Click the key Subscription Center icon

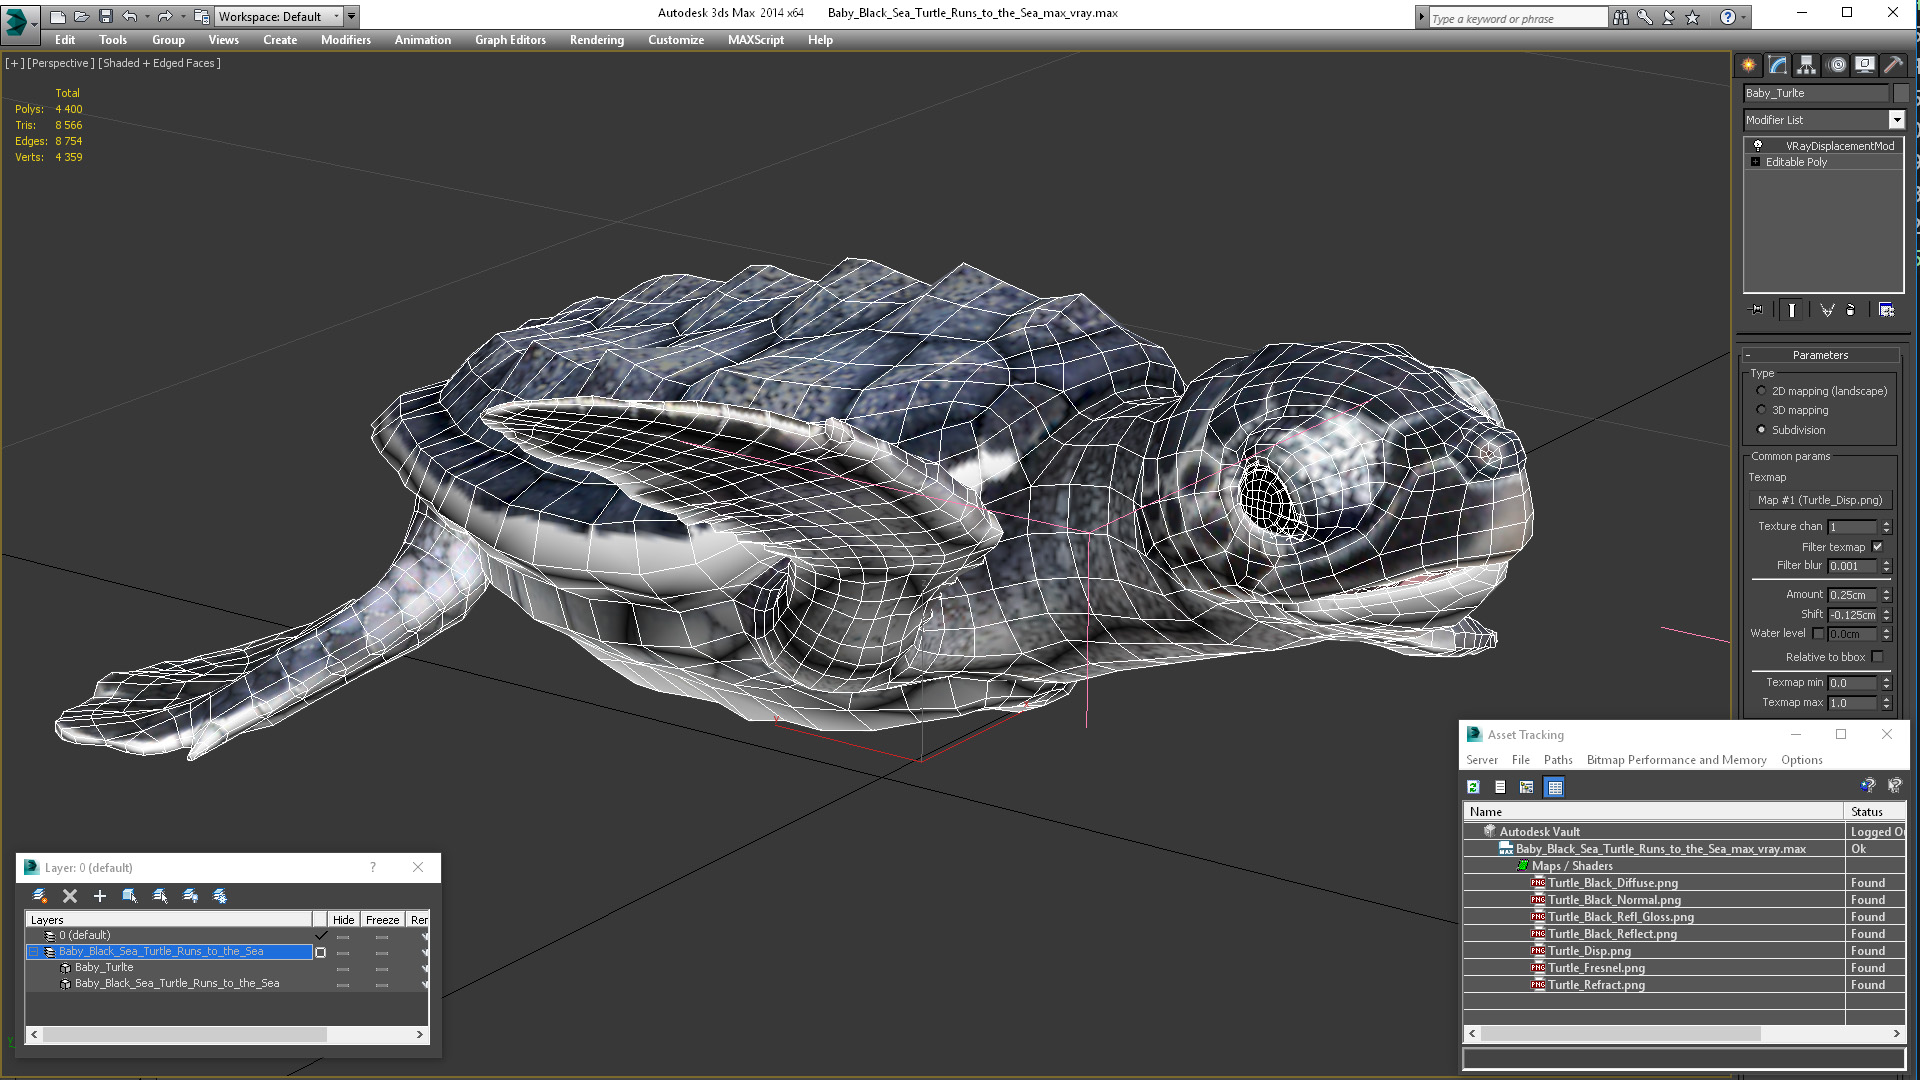tap(1645, 17)
